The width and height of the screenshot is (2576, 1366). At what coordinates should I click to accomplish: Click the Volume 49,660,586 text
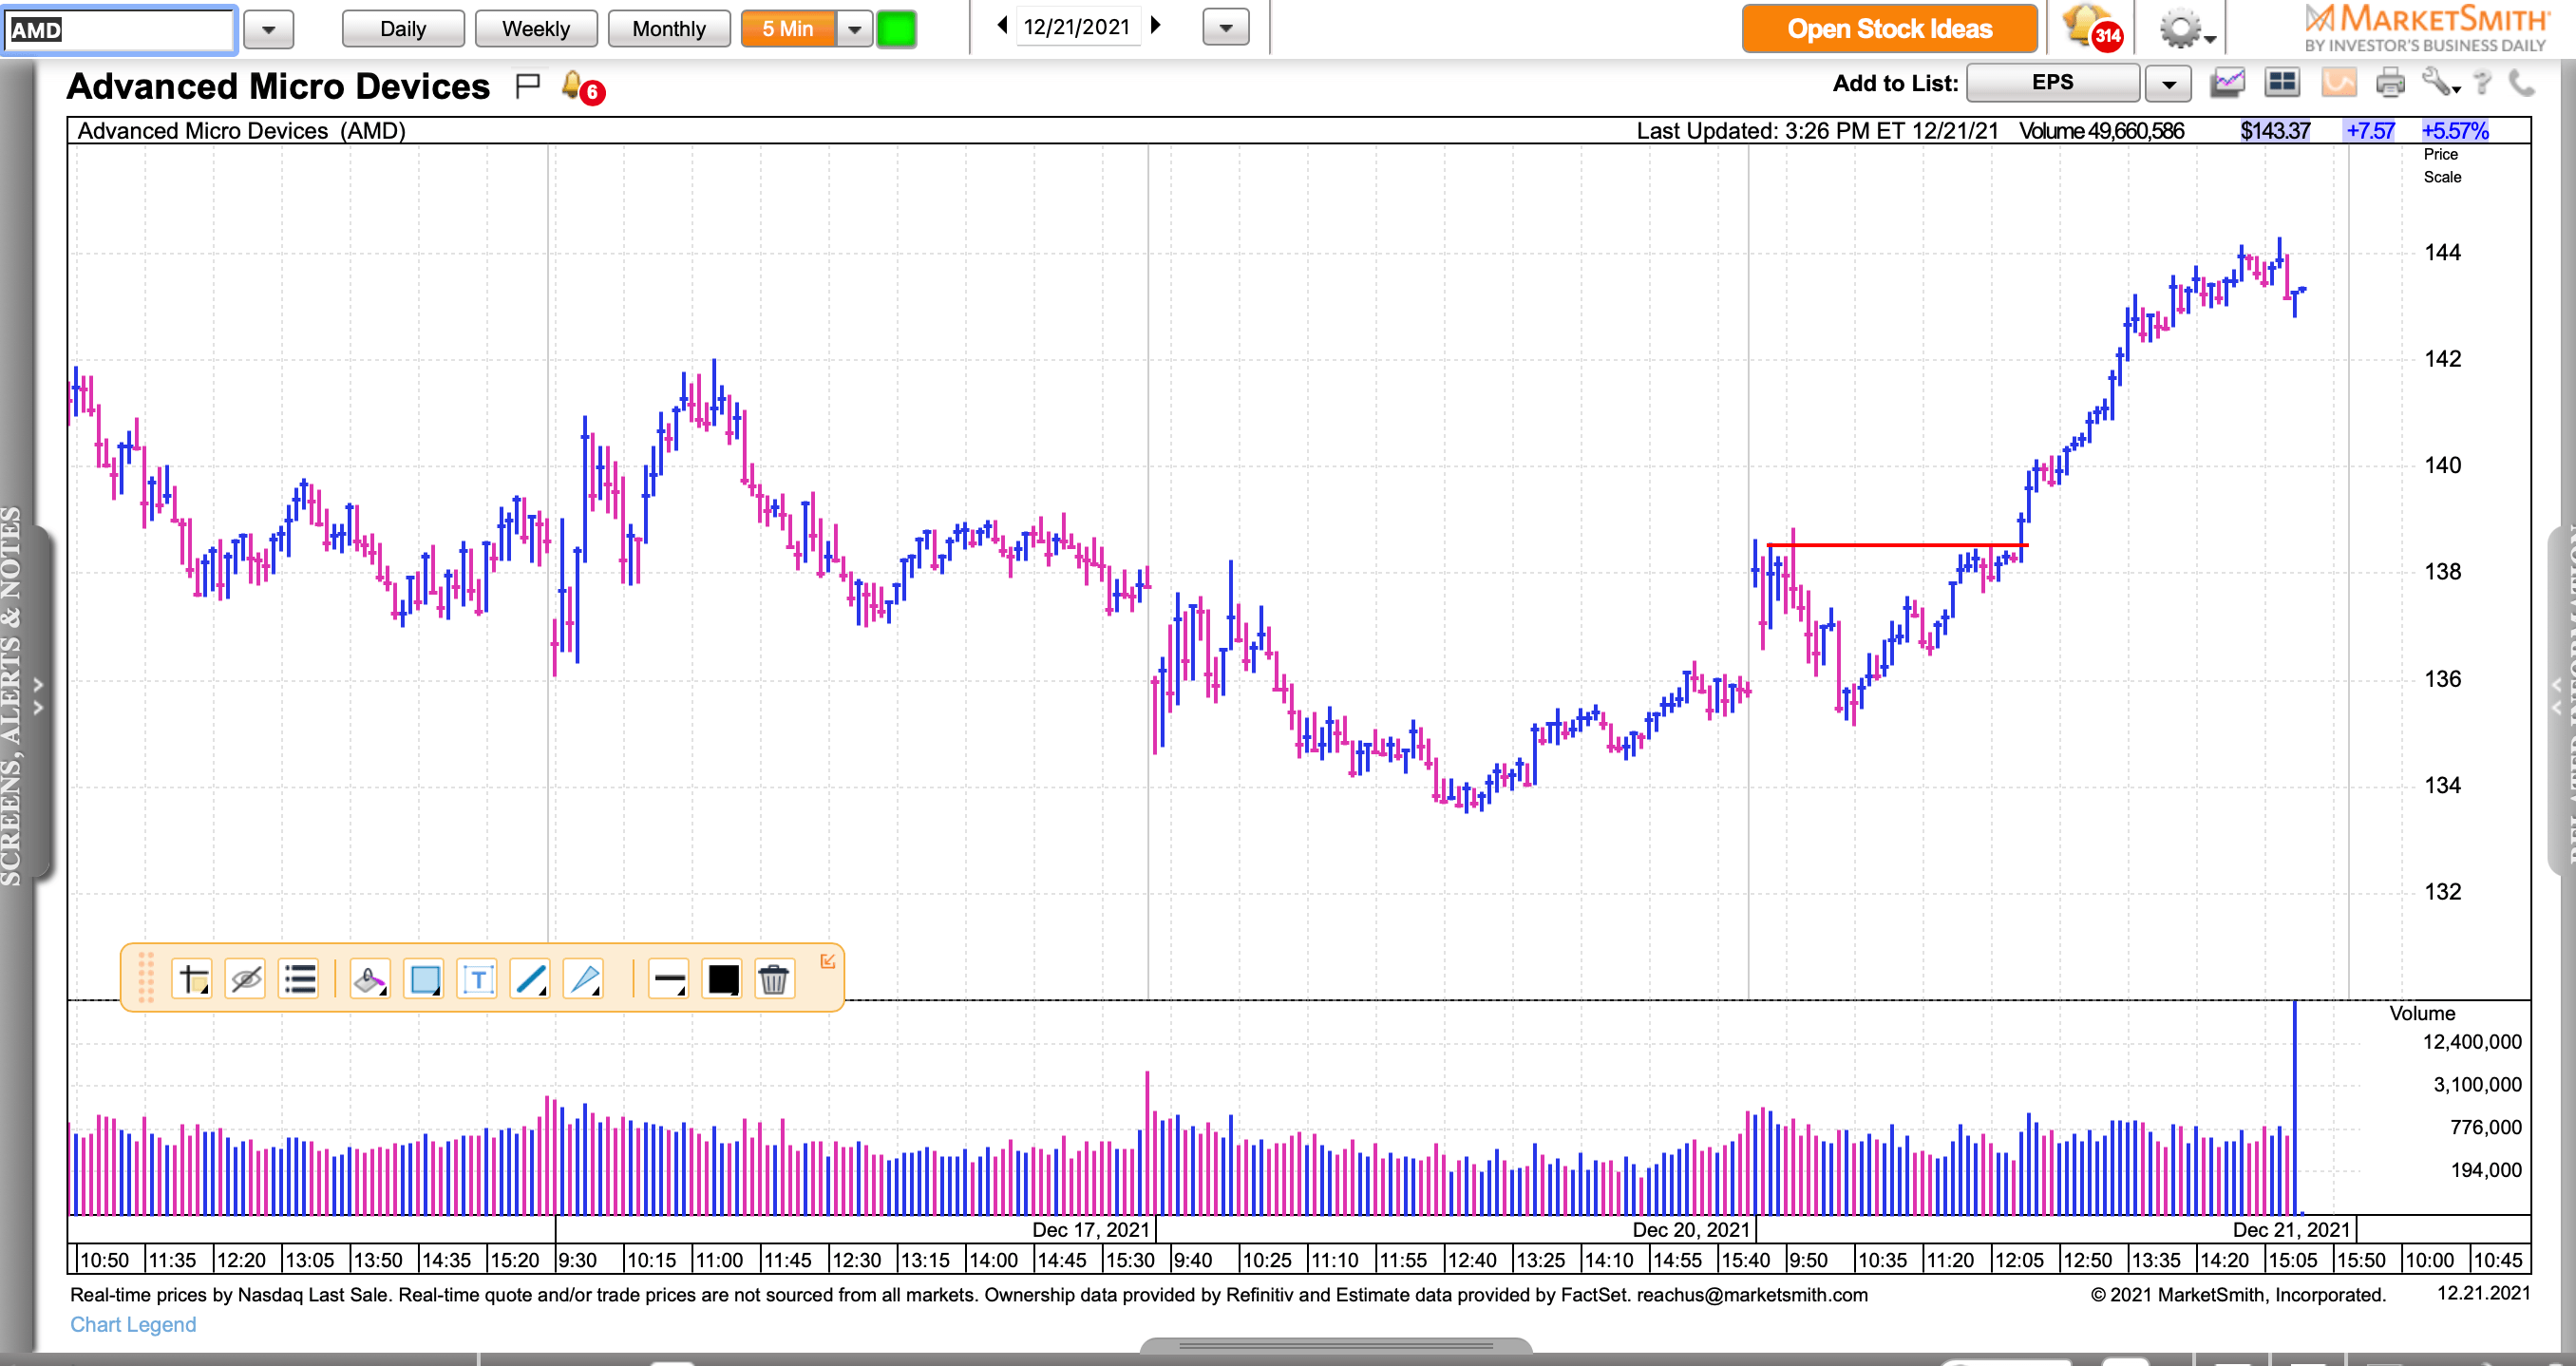tap(2101, 131)
